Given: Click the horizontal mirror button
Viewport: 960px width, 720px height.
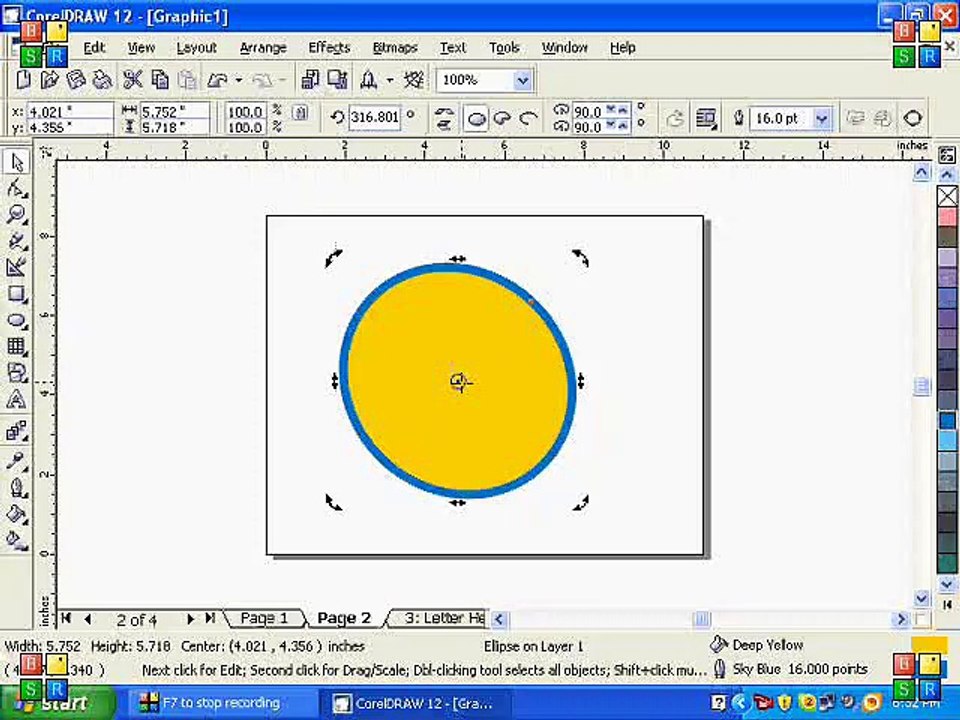Looking at the screenshot, I should click(445, 112).
